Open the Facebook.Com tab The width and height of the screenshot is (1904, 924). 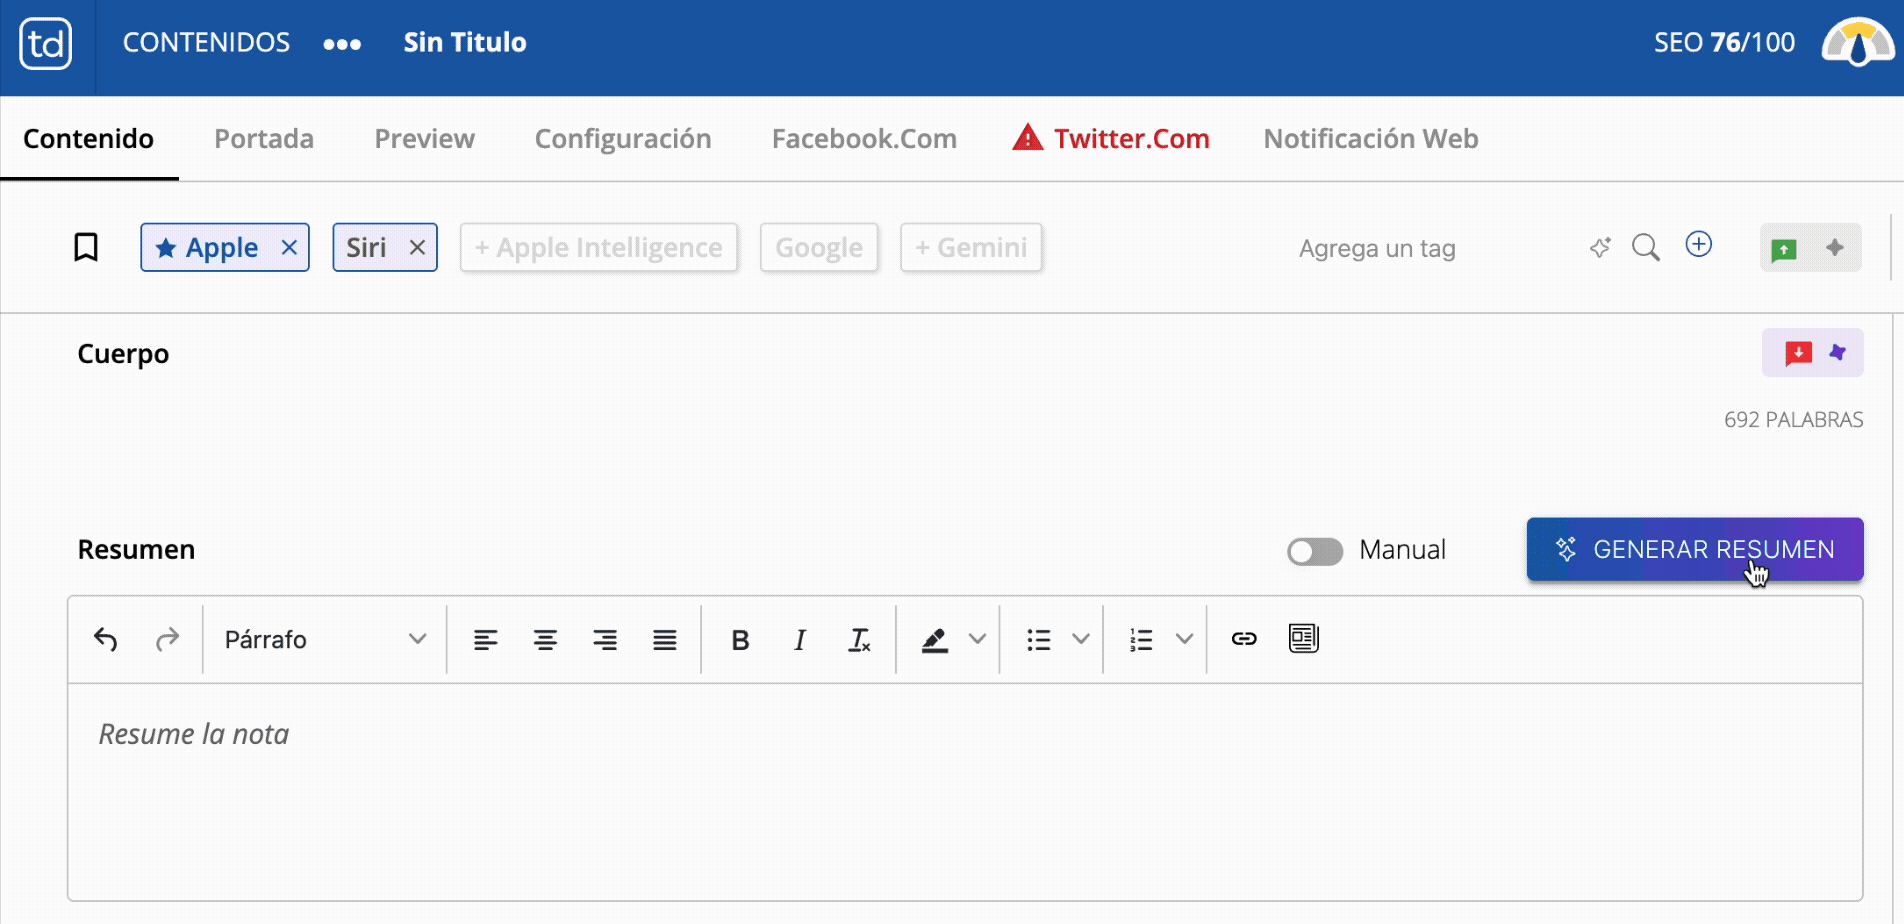coord(864,139)
